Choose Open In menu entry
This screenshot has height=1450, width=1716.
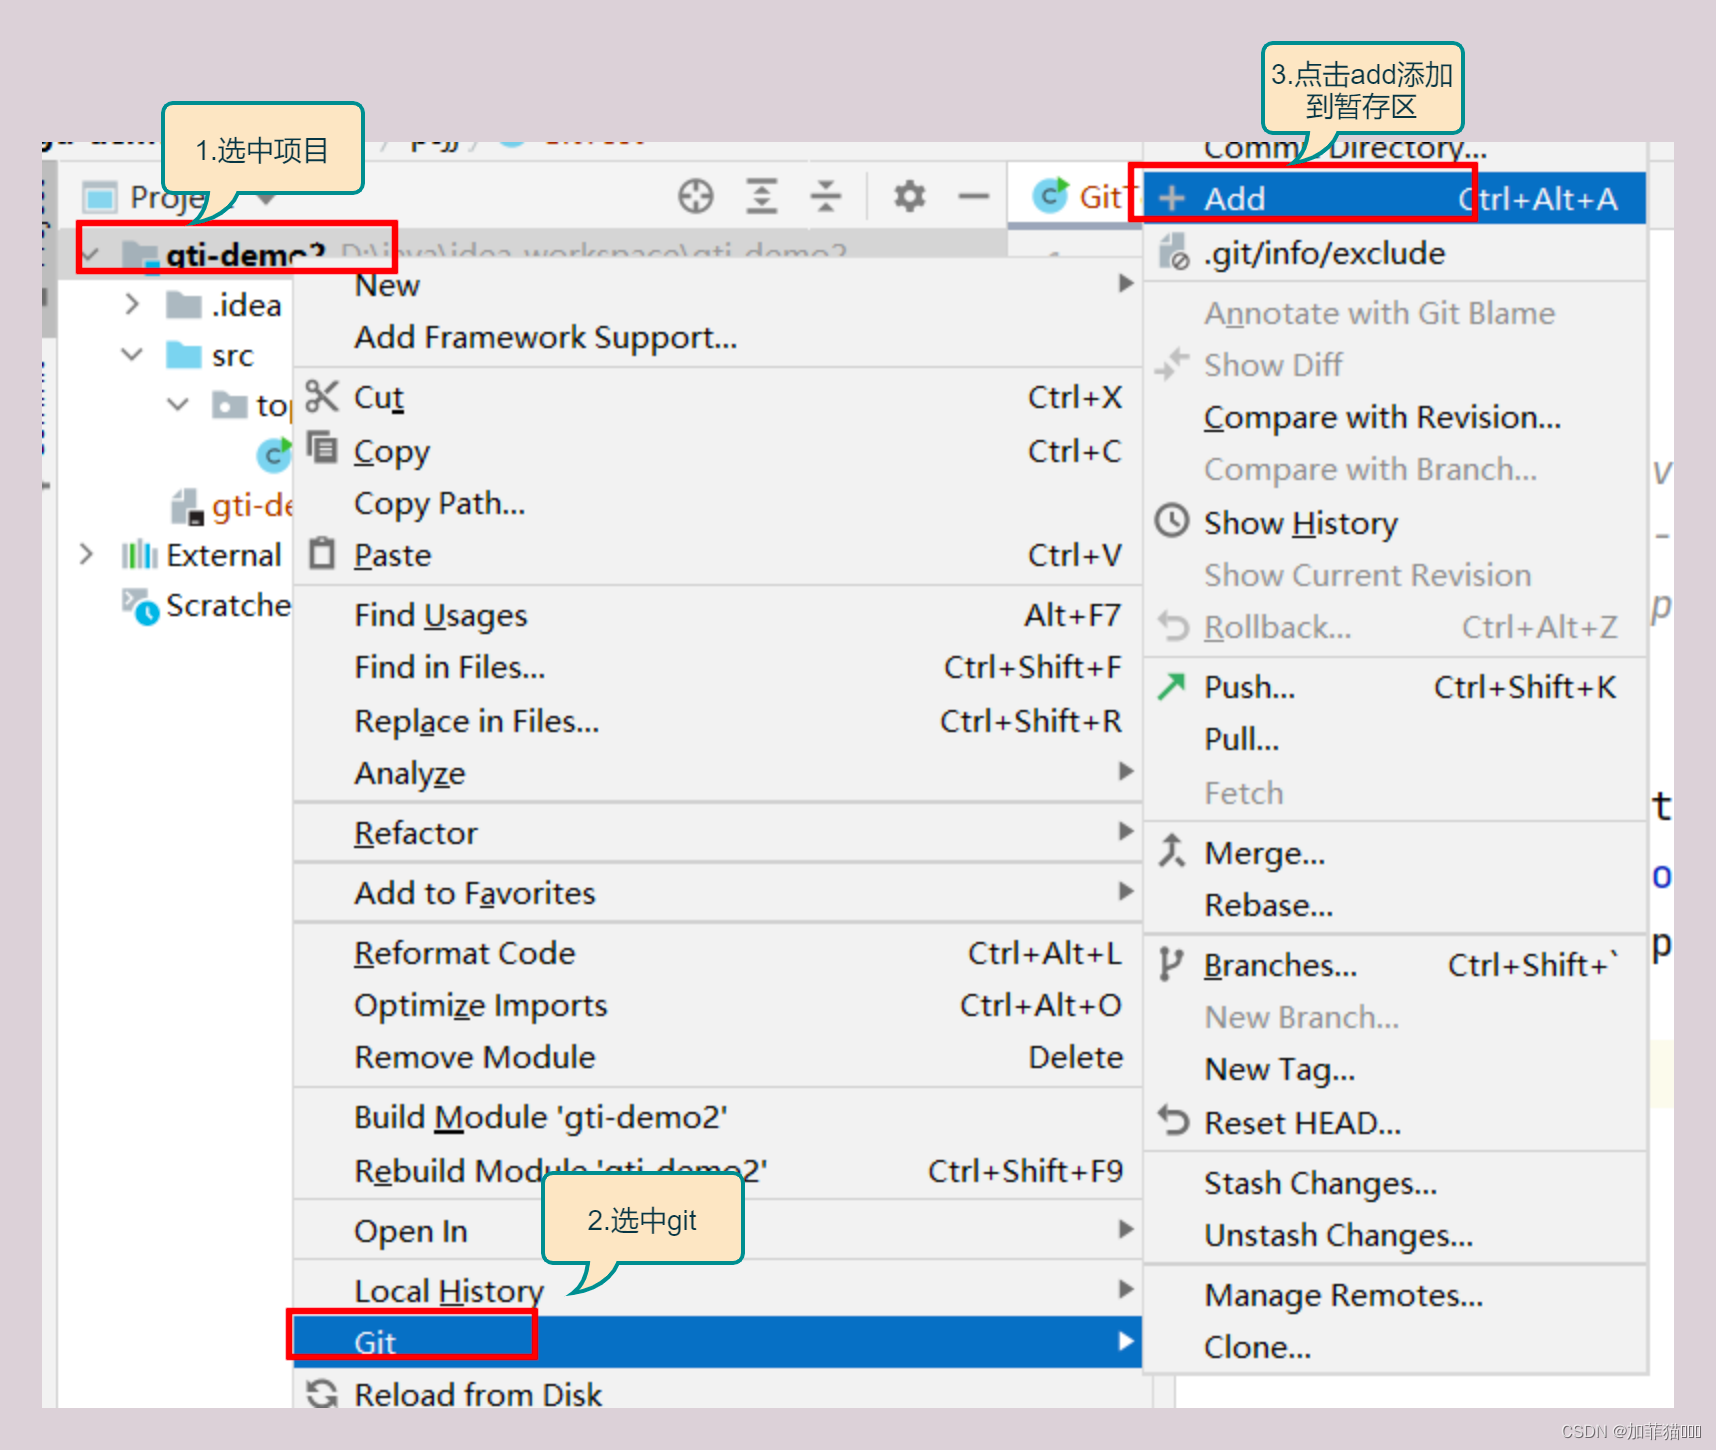[x=718, y=1231]
